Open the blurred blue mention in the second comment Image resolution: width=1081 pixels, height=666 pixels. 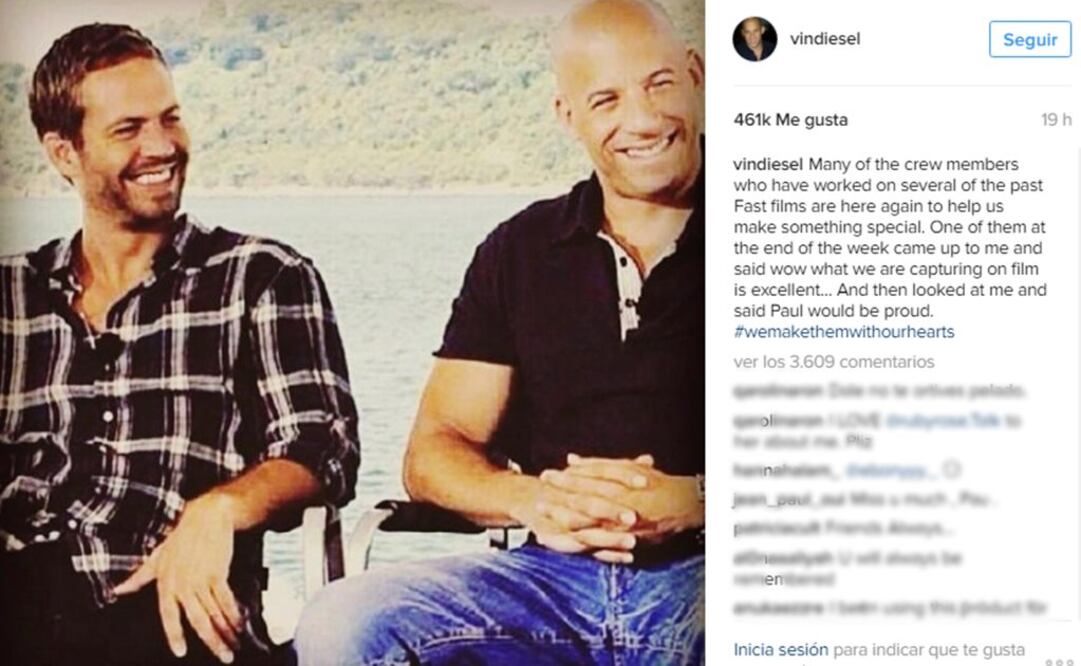[942, 421]
